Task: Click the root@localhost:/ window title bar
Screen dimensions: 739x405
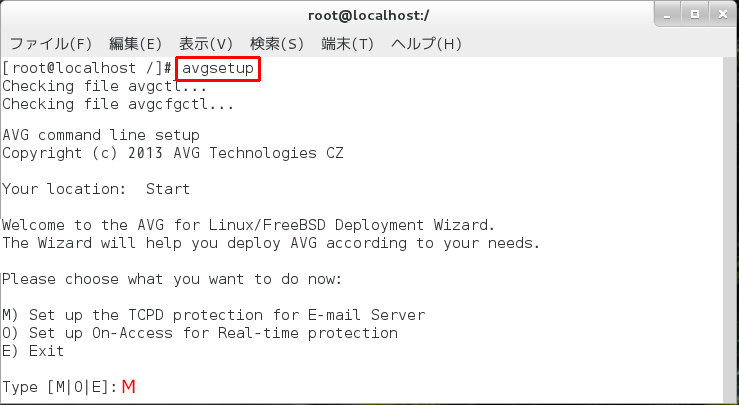Action: coord(369,14)
